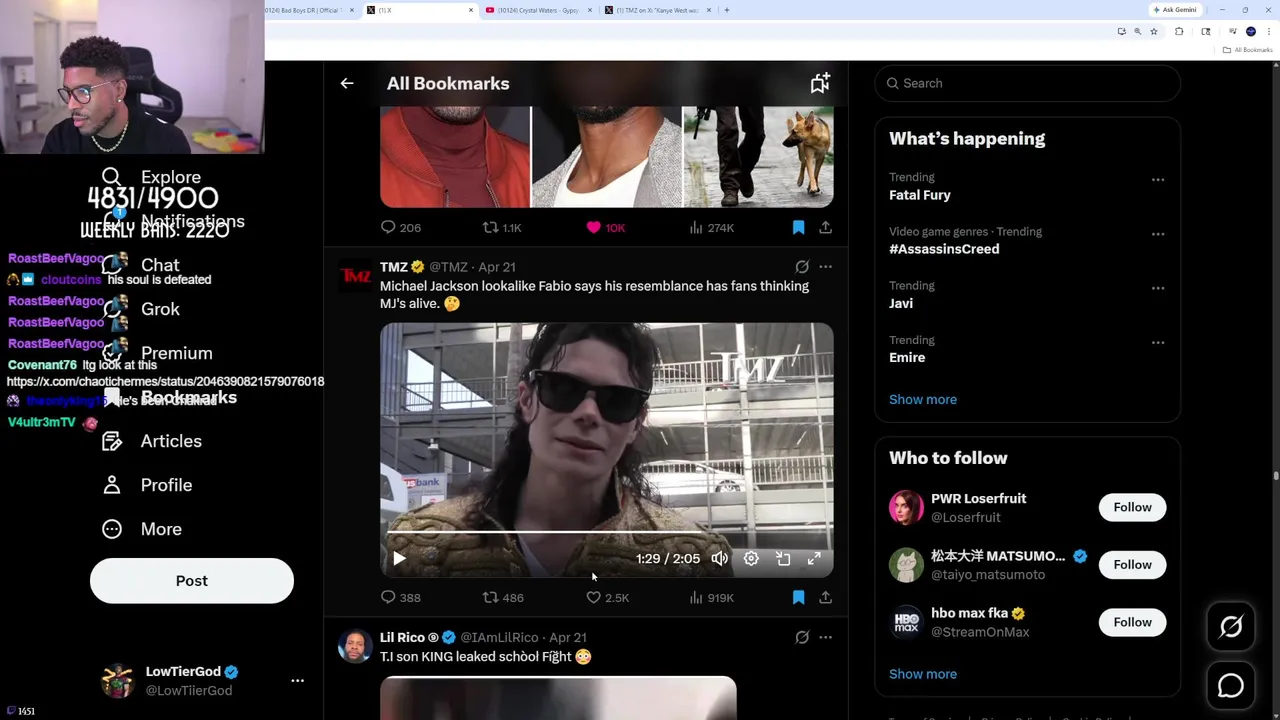Open browser extensions puzzle icon
1280x720 pixels.
1179,32
